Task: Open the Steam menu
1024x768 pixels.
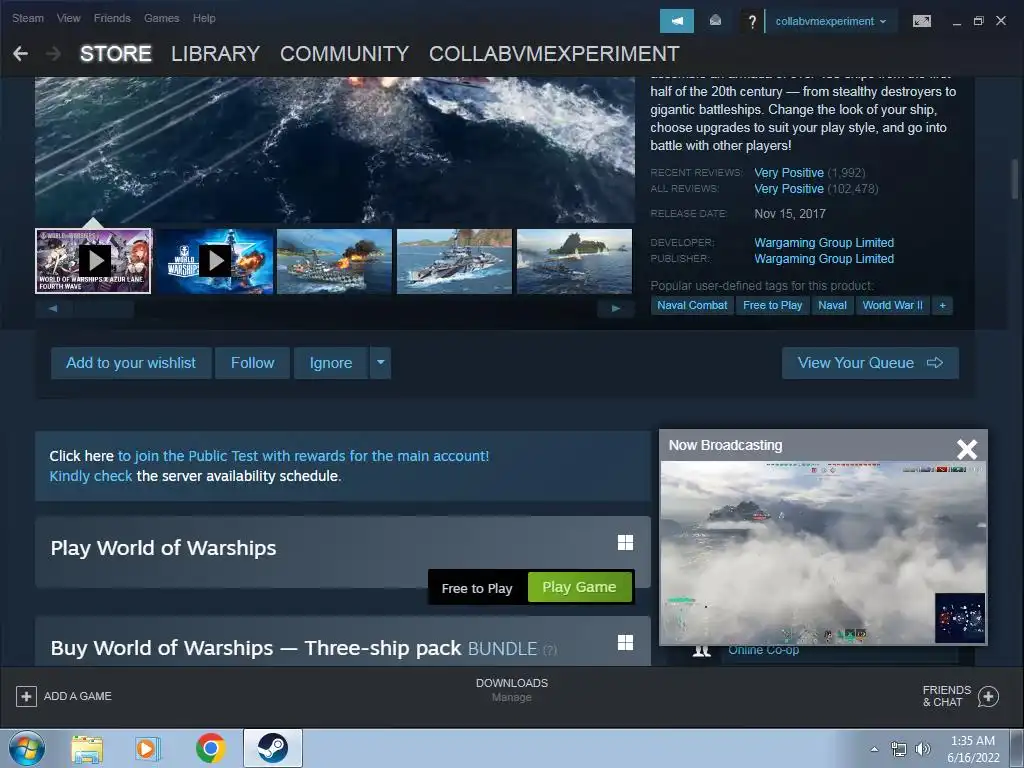Action: 28,18
